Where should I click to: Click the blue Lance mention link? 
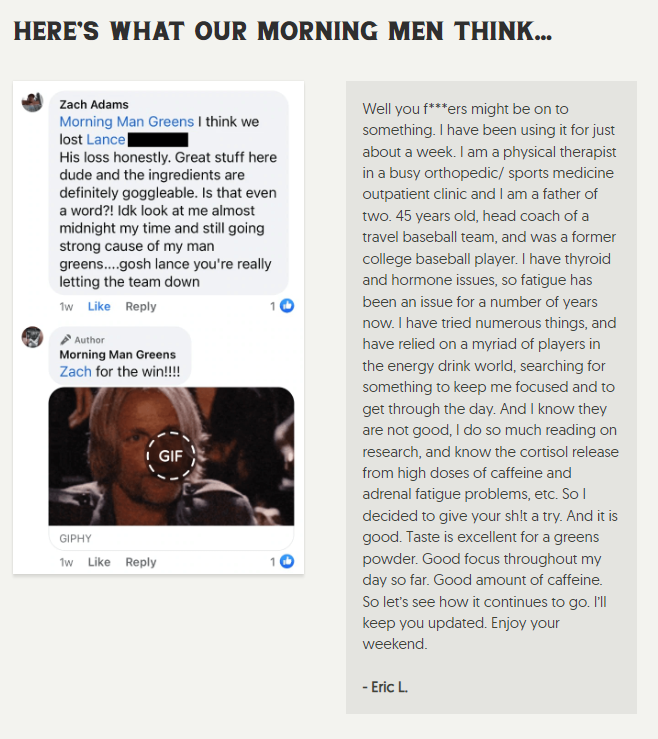(106, 140)
